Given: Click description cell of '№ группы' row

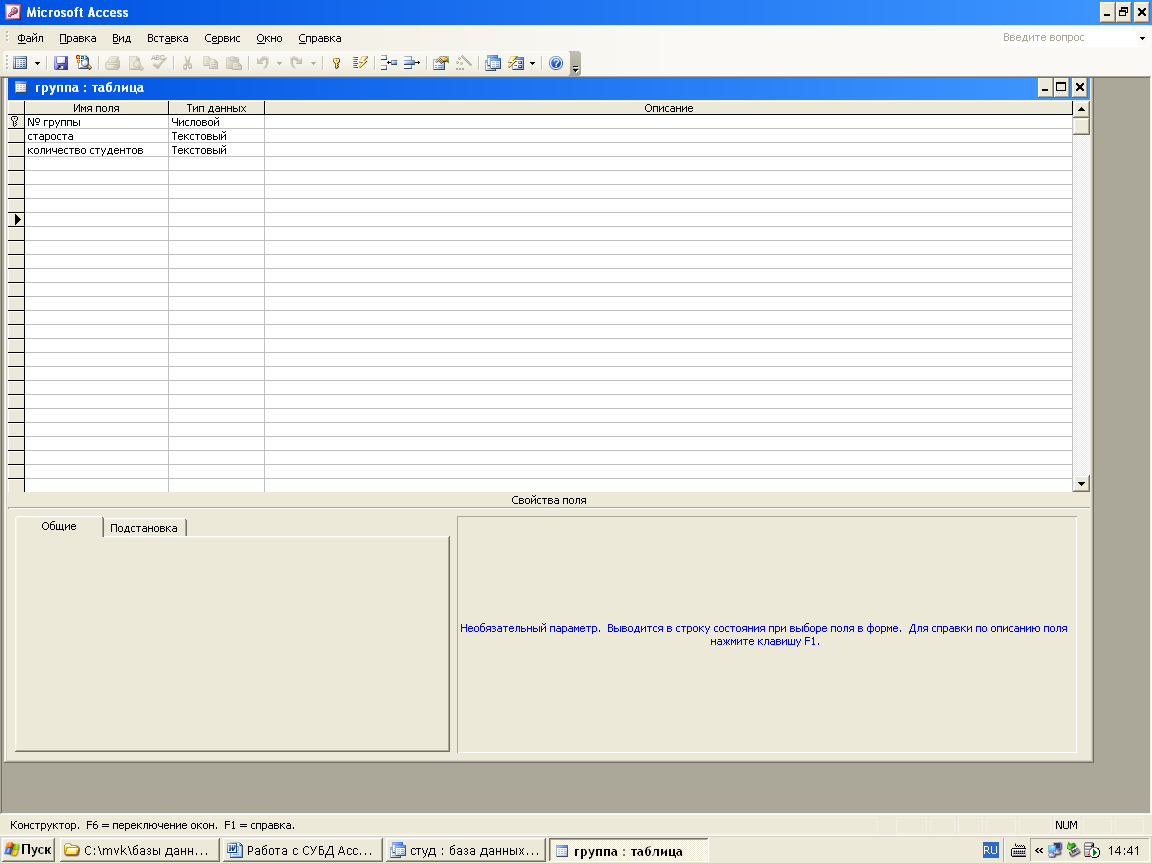Looking at the screenshot, I should (669, 122).
